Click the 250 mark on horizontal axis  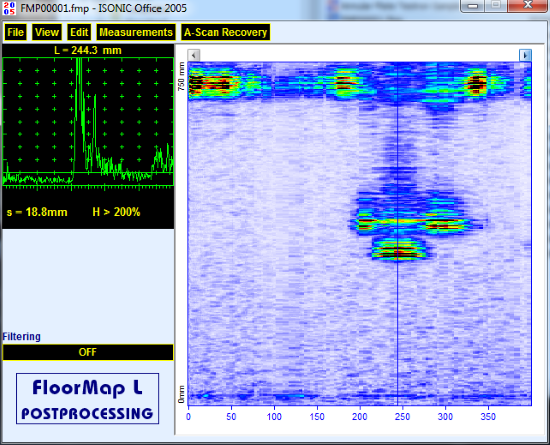click(x=402, y=417)
